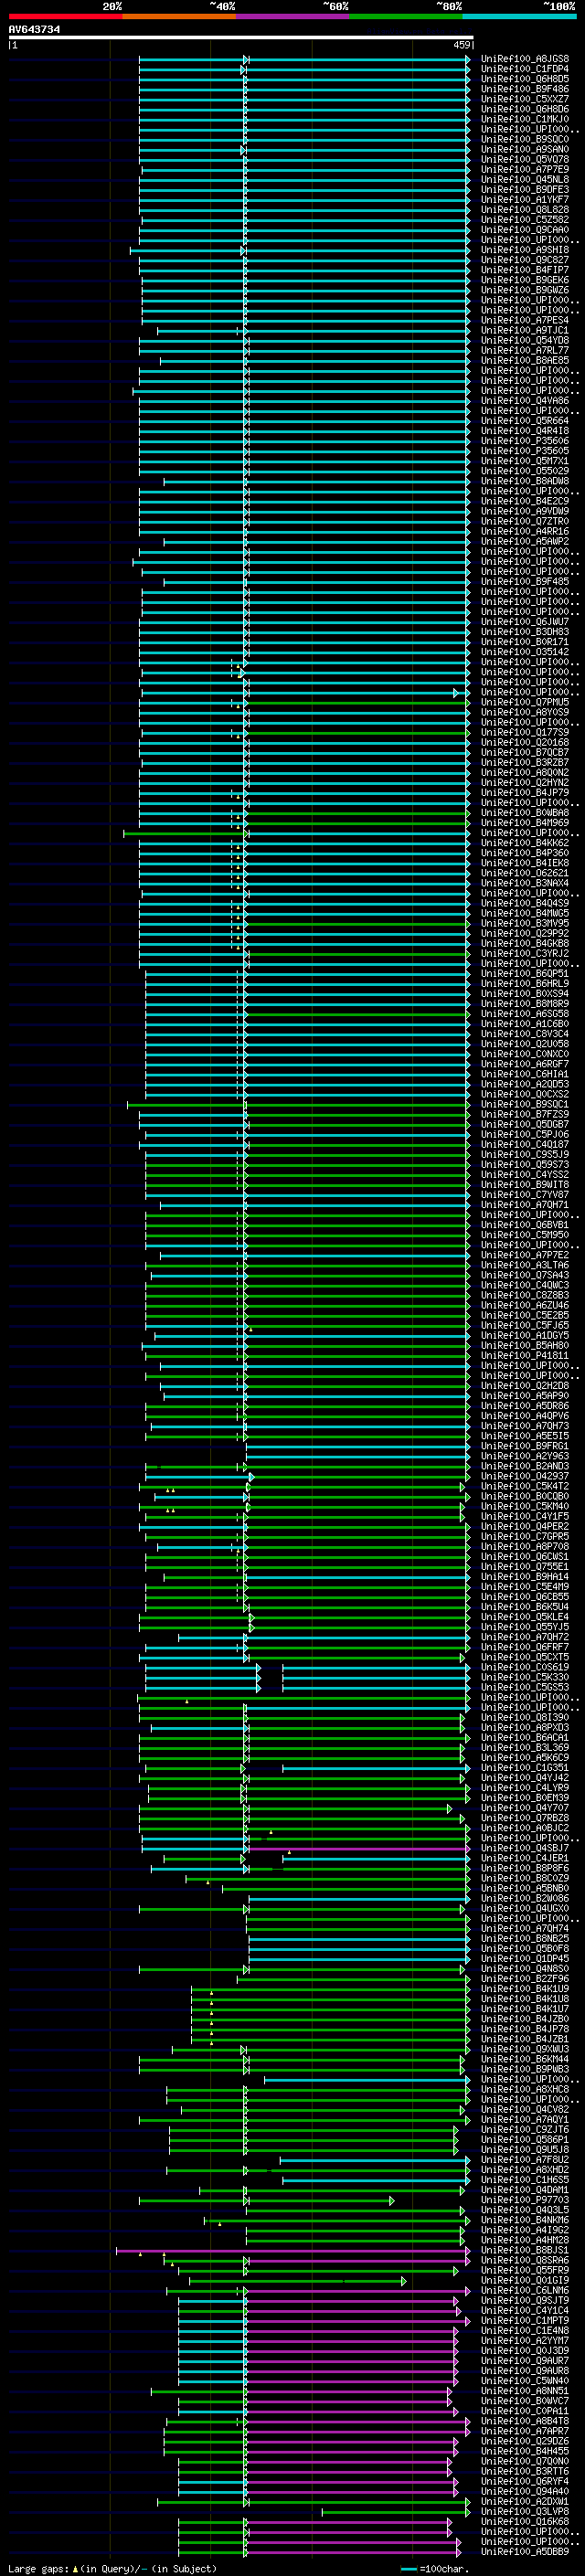Click the green ~80% identity legend bar
585x2576 pixels.
pos(406,16)
